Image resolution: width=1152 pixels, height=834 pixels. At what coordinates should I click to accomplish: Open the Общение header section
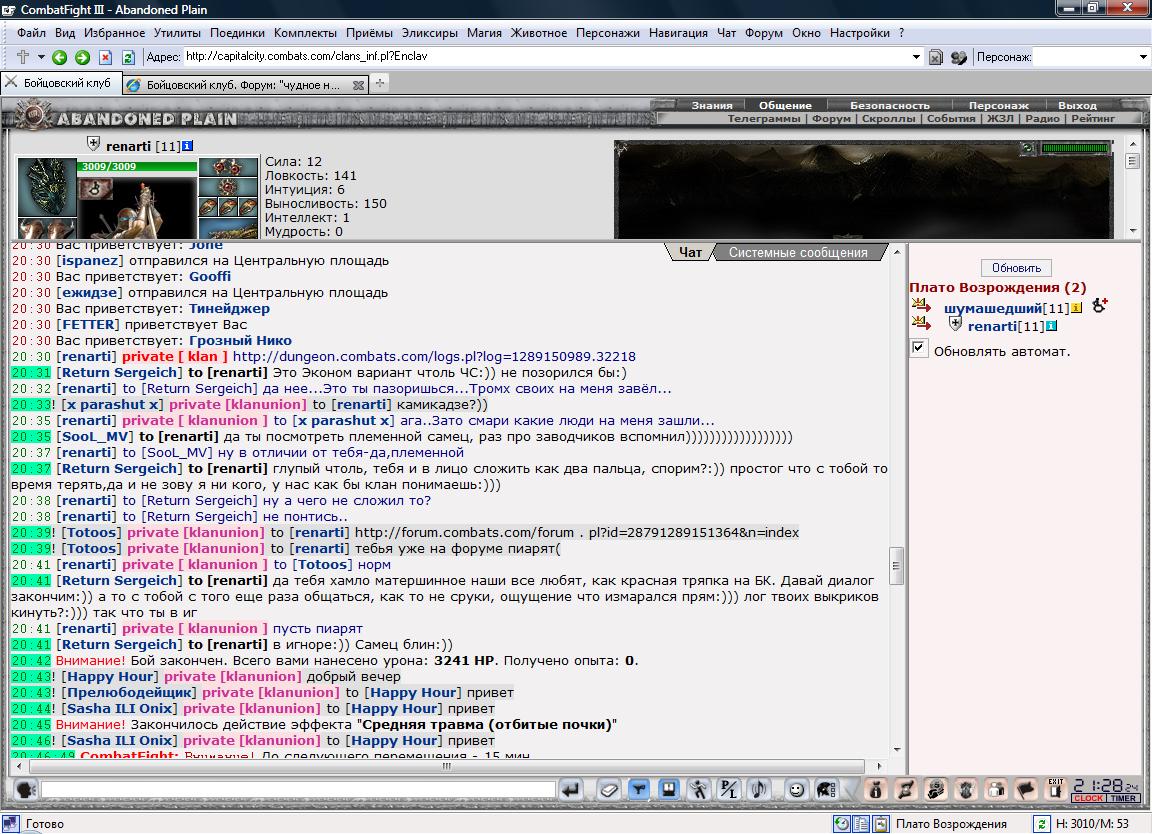coord(785,105)
